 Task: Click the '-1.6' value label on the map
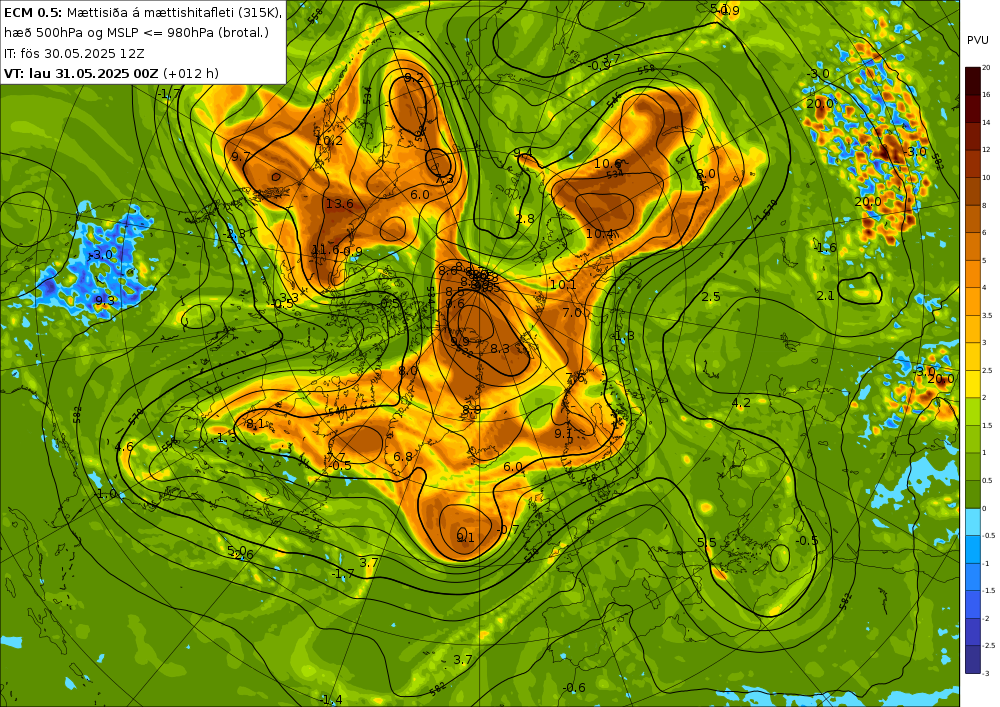[x=826, y=248]
